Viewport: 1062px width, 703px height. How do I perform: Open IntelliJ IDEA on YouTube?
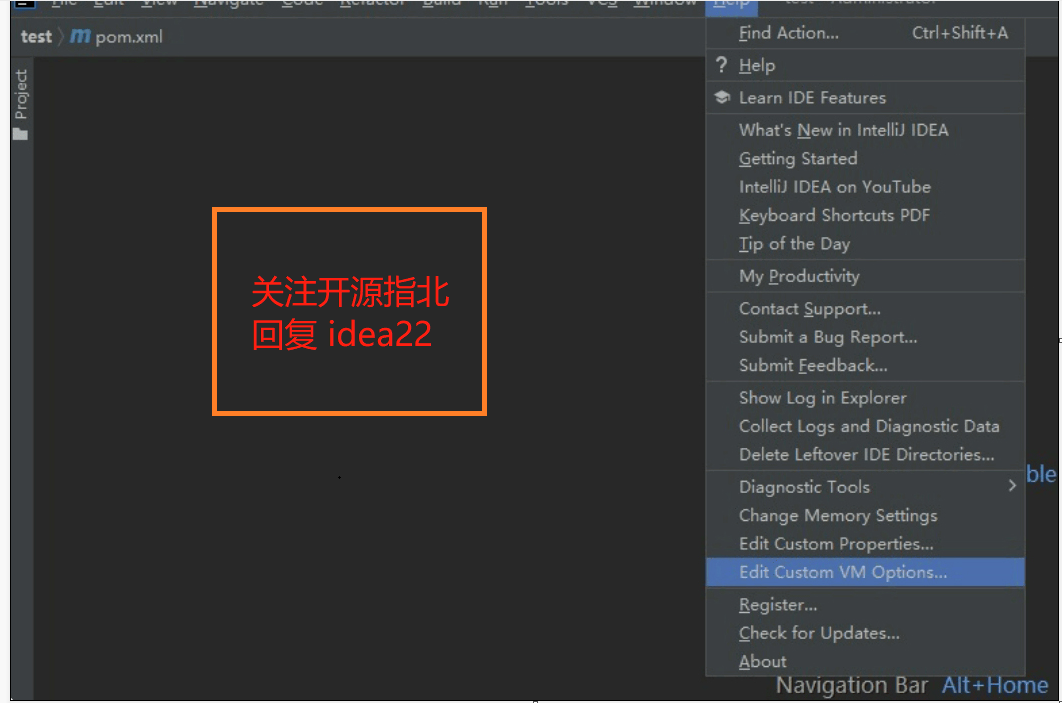pyautogui.click(x=865, y=187)
